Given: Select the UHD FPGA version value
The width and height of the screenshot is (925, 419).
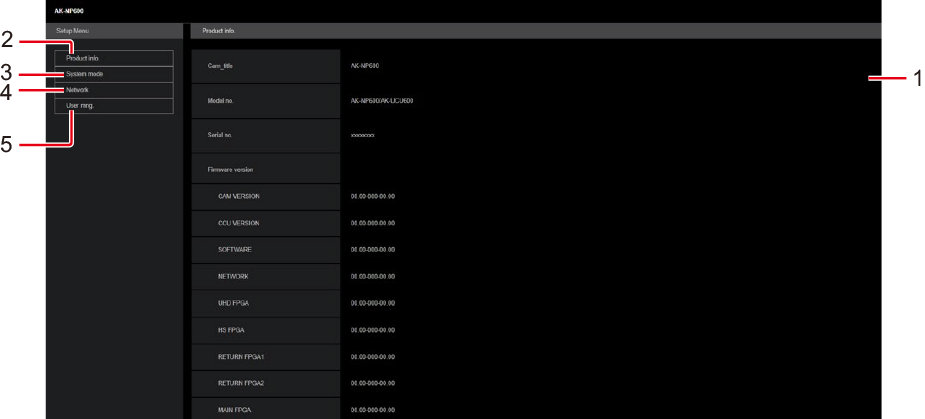Looking at the screenshot, I should tap(373, 303).
